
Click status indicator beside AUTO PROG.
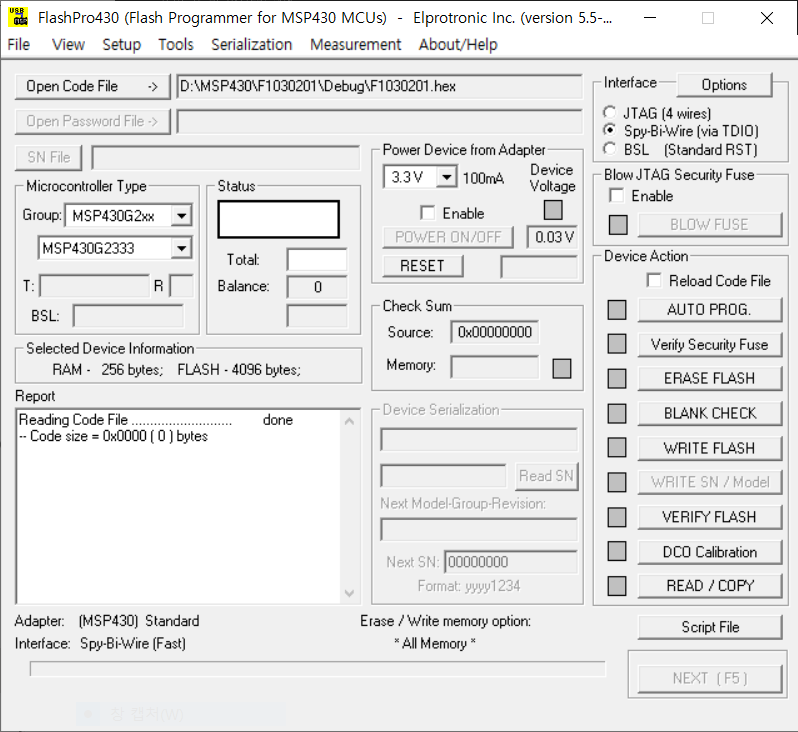point(617,309)
